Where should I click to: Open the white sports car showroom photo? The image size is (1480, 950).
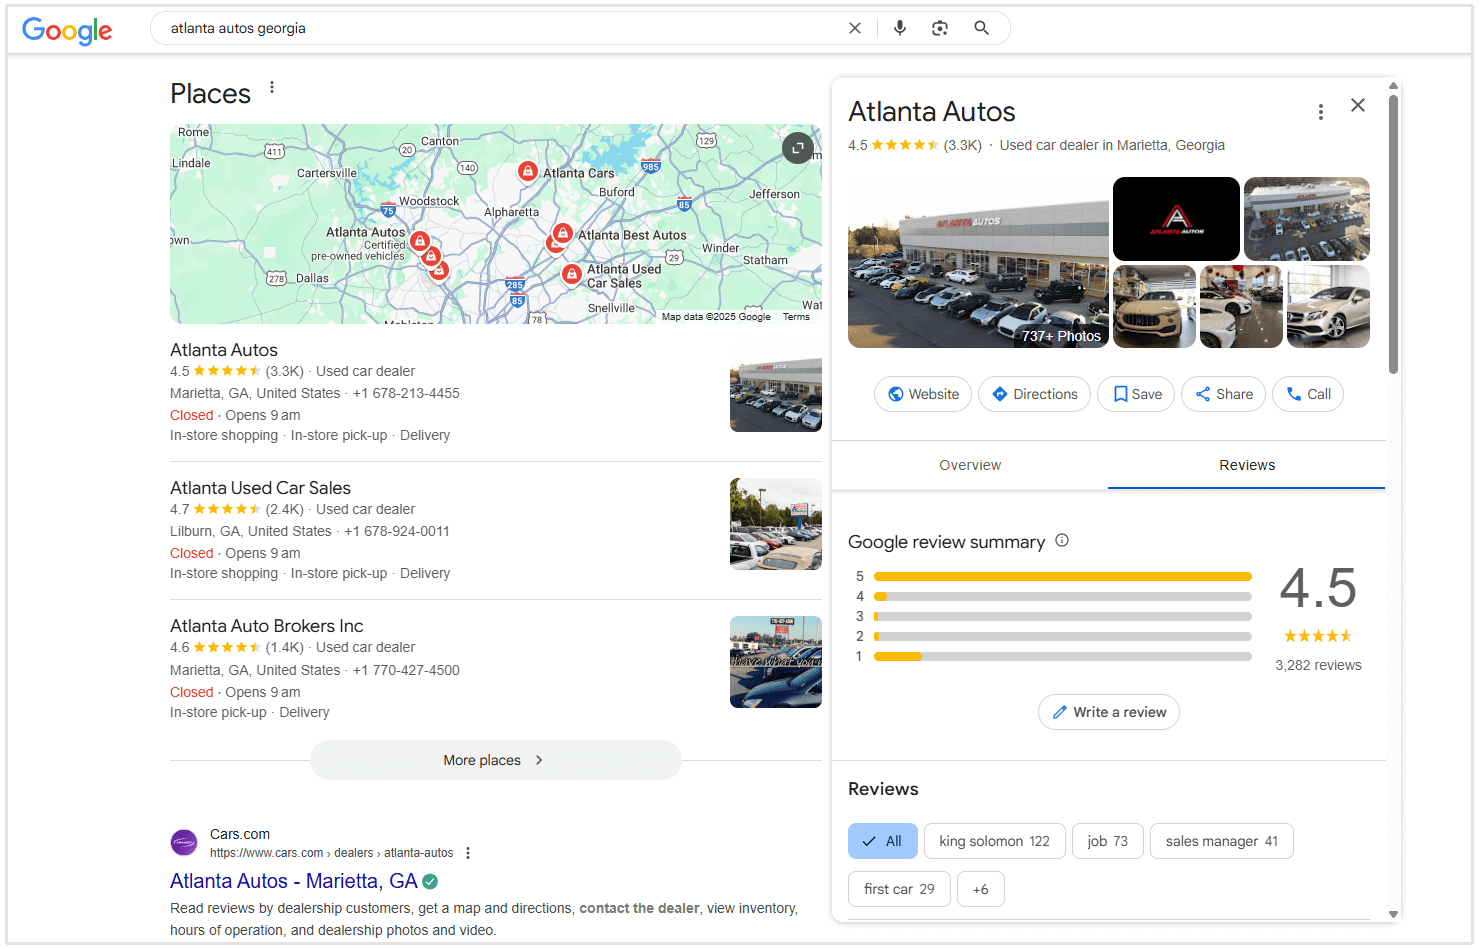tap(1241, 306)
